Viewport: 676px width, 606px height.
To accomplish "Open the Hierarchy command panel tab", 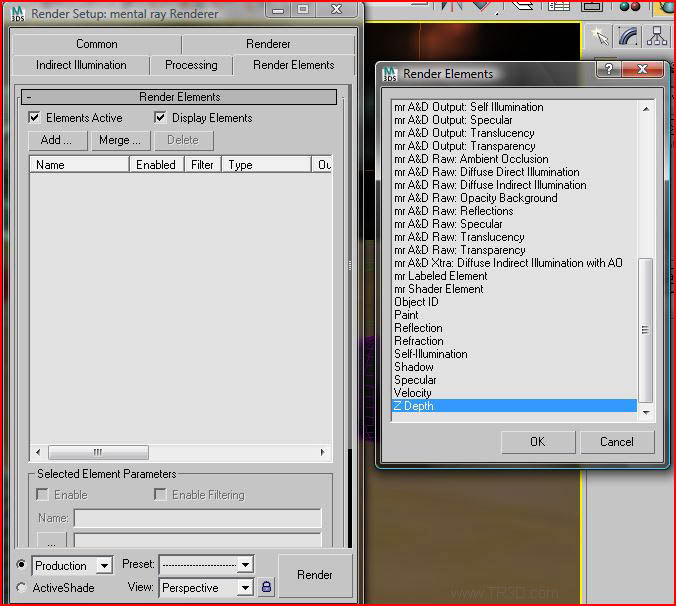I will click(x=657, y=37).
